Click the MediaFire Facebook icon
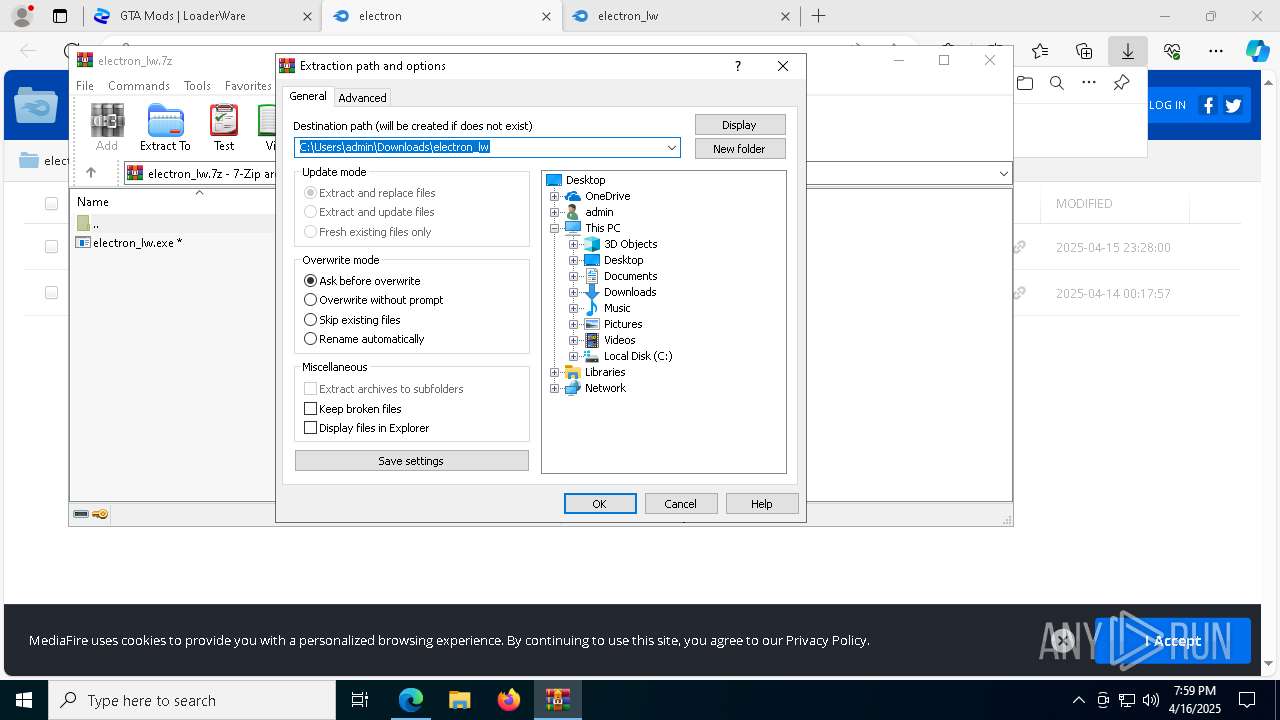 pos(1208,105)
